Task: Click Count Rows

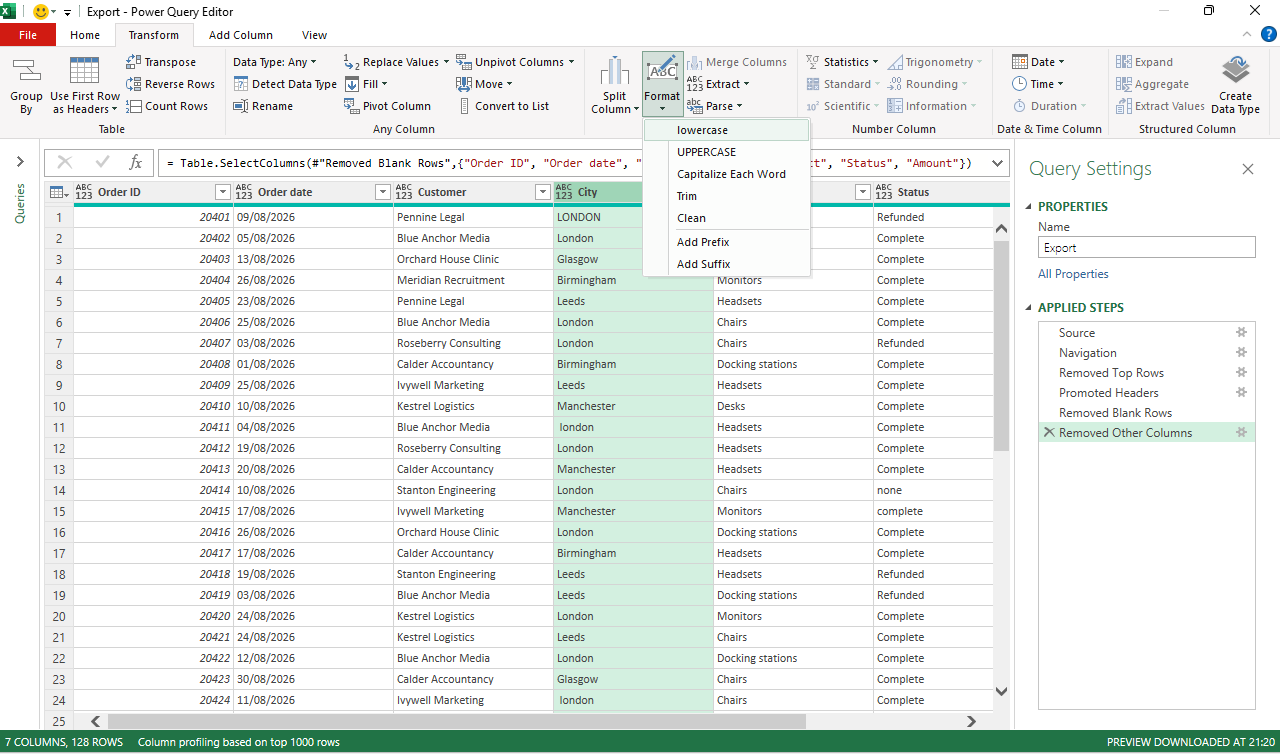Action: click(167, 106)
